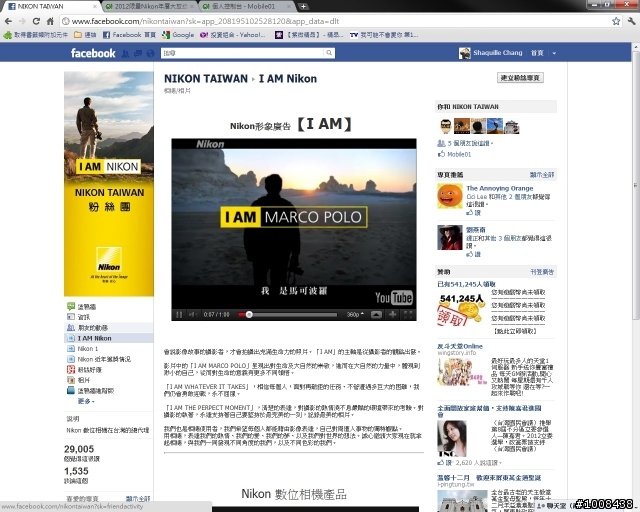The image size is (640, 512).
Task: Click the search magnifier button
Action: [329, 53]
